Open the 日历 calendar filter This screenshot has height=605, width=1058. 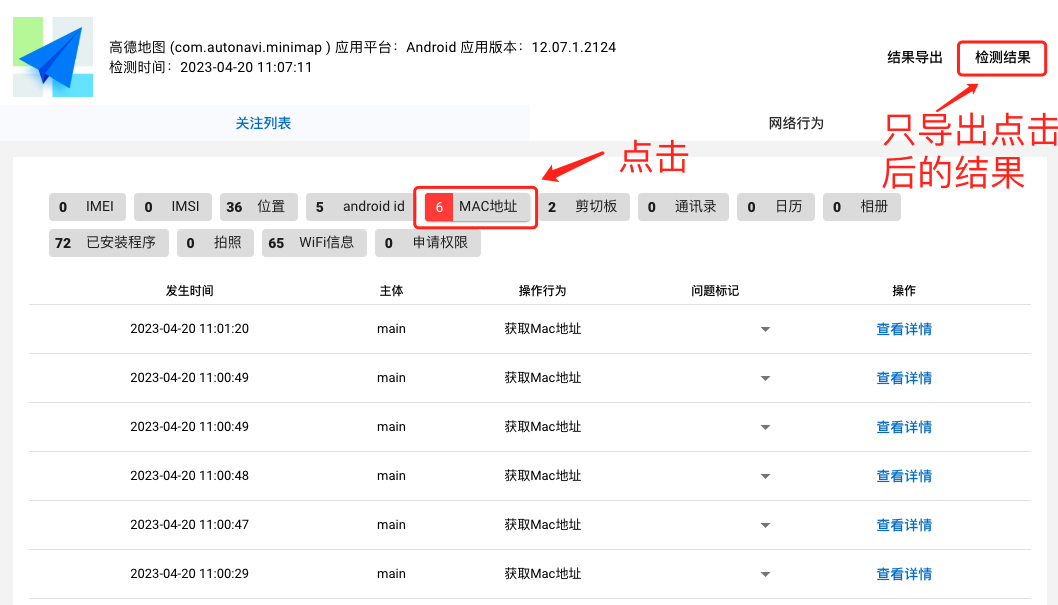pyautogui.click(x=776, y=206)
